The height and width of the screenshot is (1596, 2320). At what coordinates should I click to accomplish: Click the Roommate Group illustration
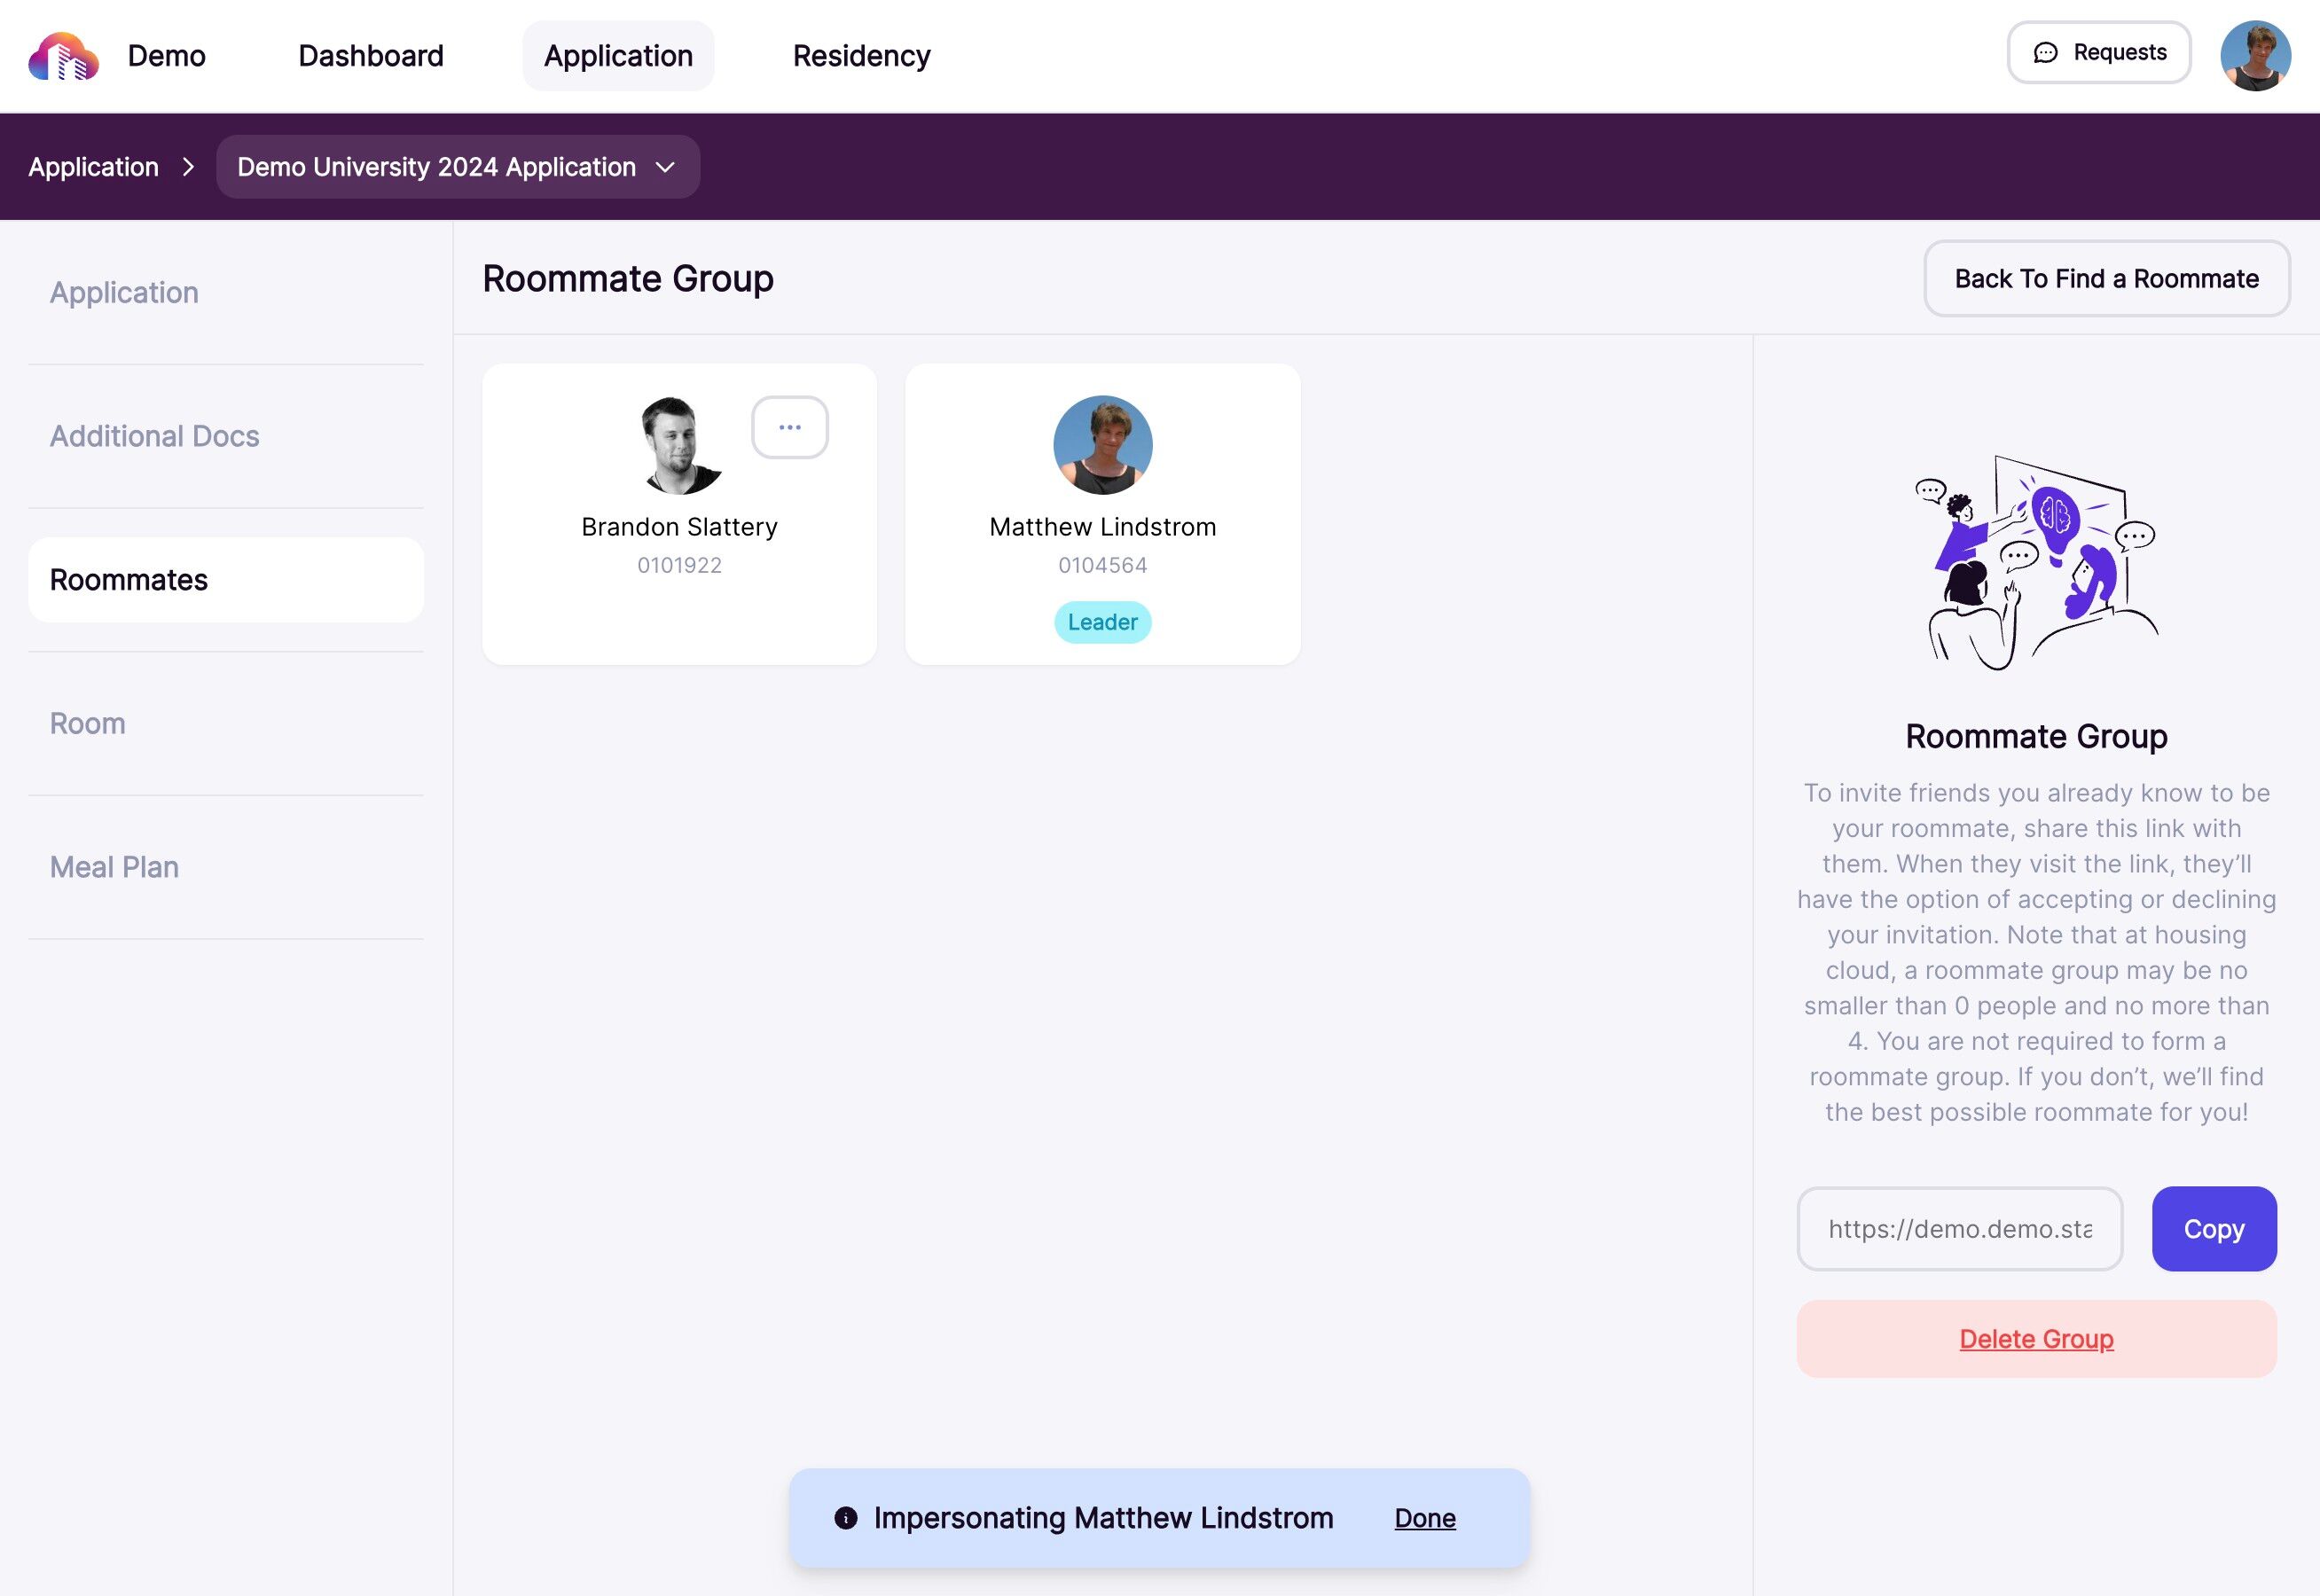[2036, 562]
